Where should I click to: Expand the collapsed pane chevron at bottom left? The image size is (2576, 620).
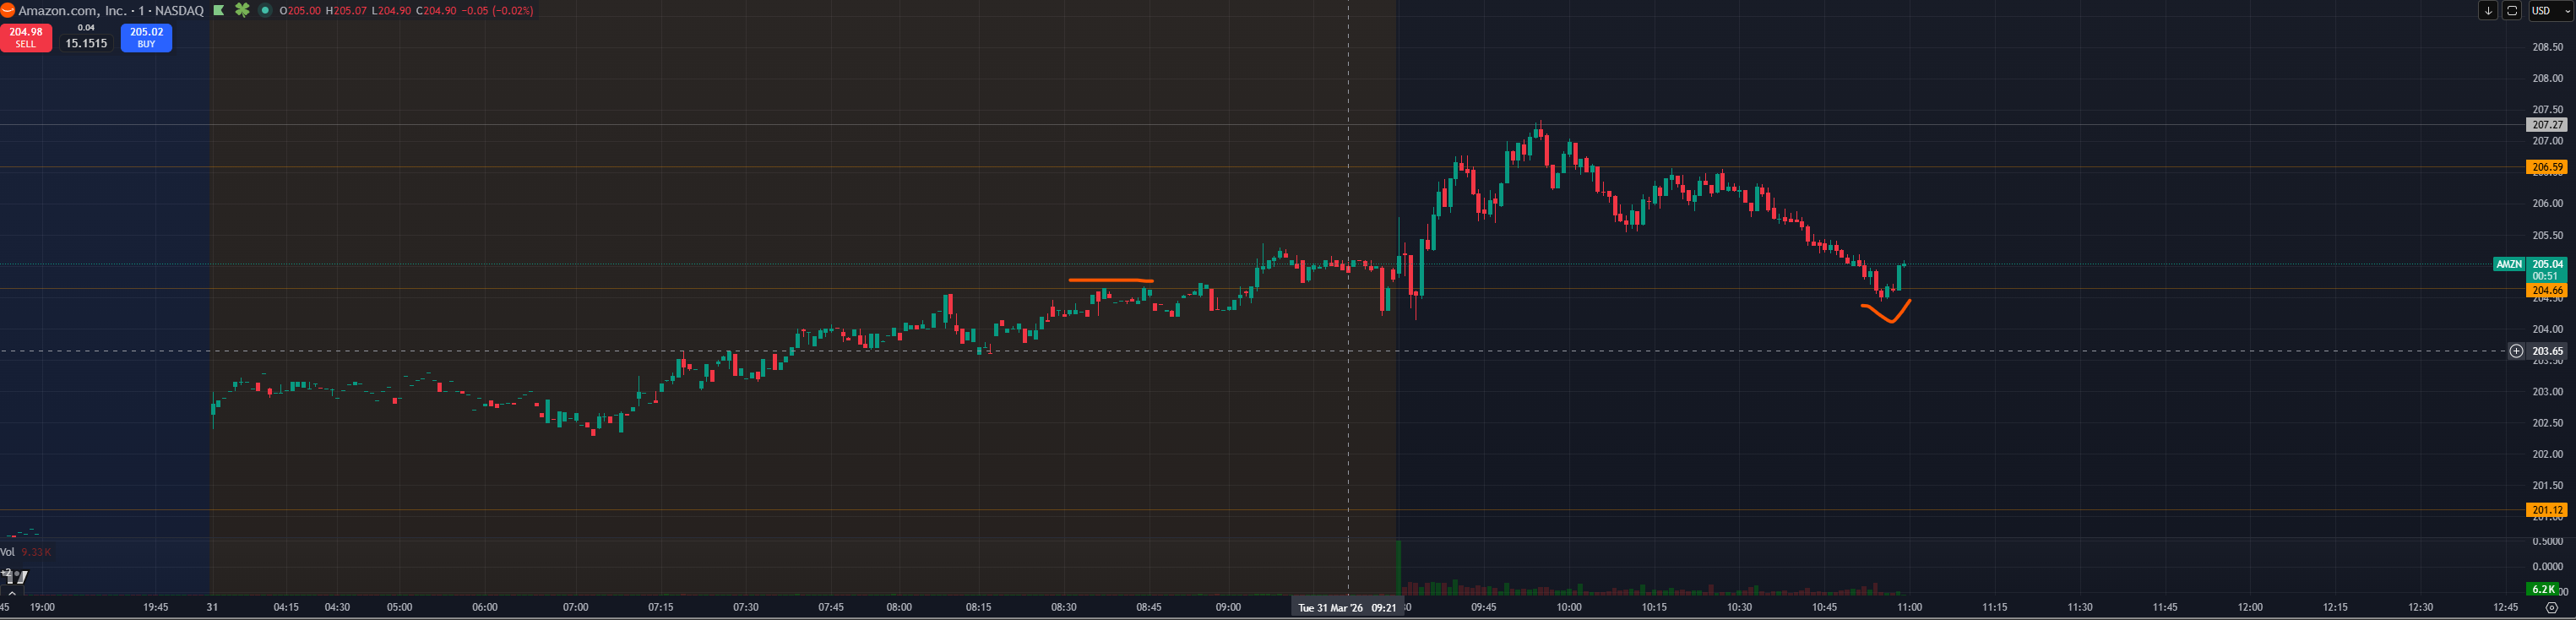pos(12,593)
